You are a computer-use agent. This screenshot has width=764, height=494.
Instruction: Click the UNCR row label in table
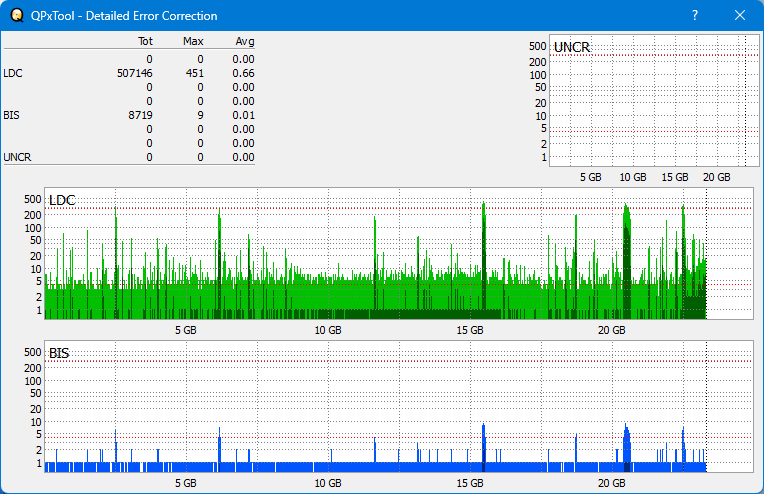tap(17, 157)
